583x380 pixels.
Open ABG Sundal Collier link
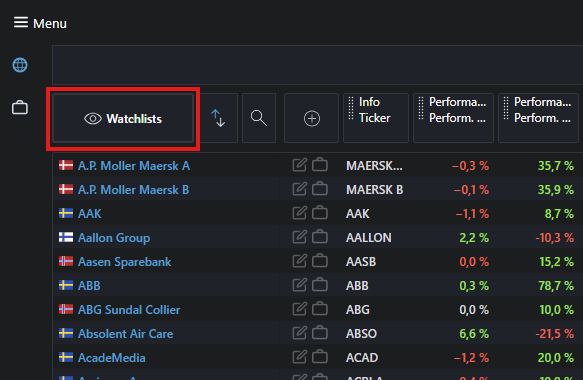(x=129, y=310)
